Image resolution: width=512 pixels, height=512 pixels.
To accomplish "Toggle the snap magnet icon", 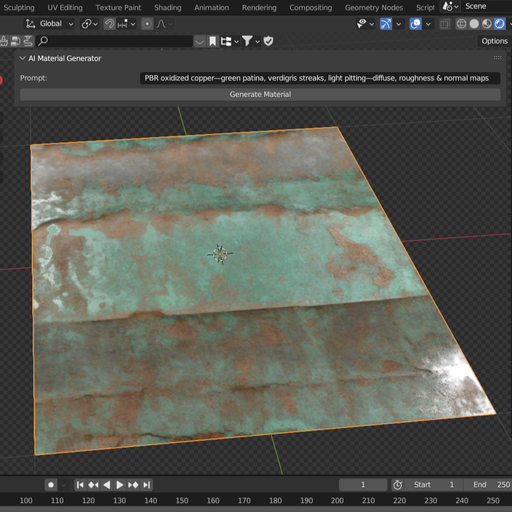I will [109, 24].
